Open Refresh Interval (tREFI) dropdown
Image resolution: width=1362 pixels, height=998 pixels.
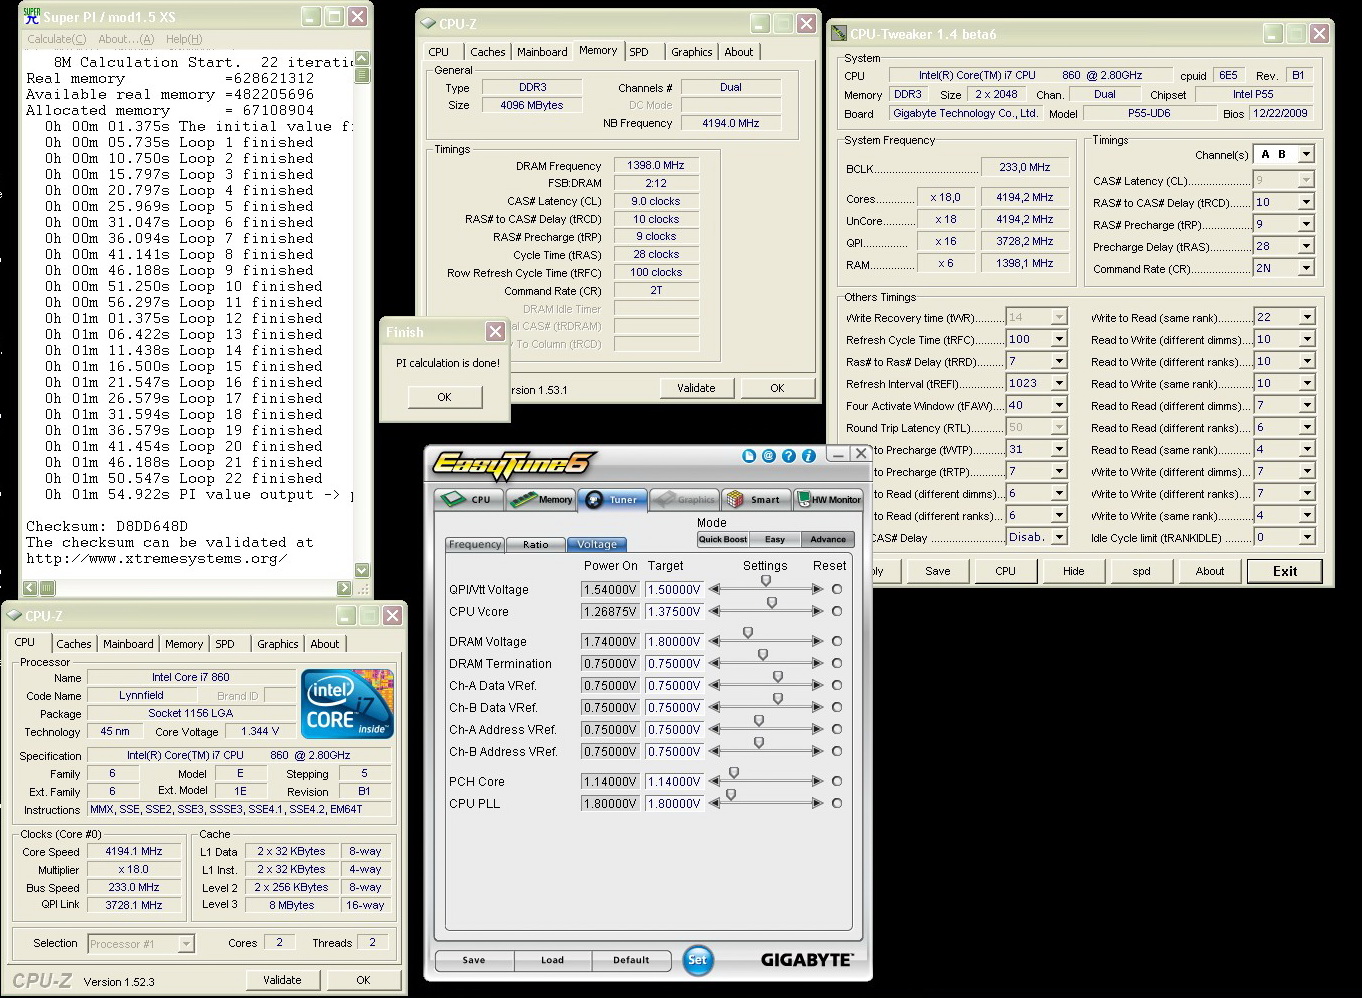[x=1059, y=384]
